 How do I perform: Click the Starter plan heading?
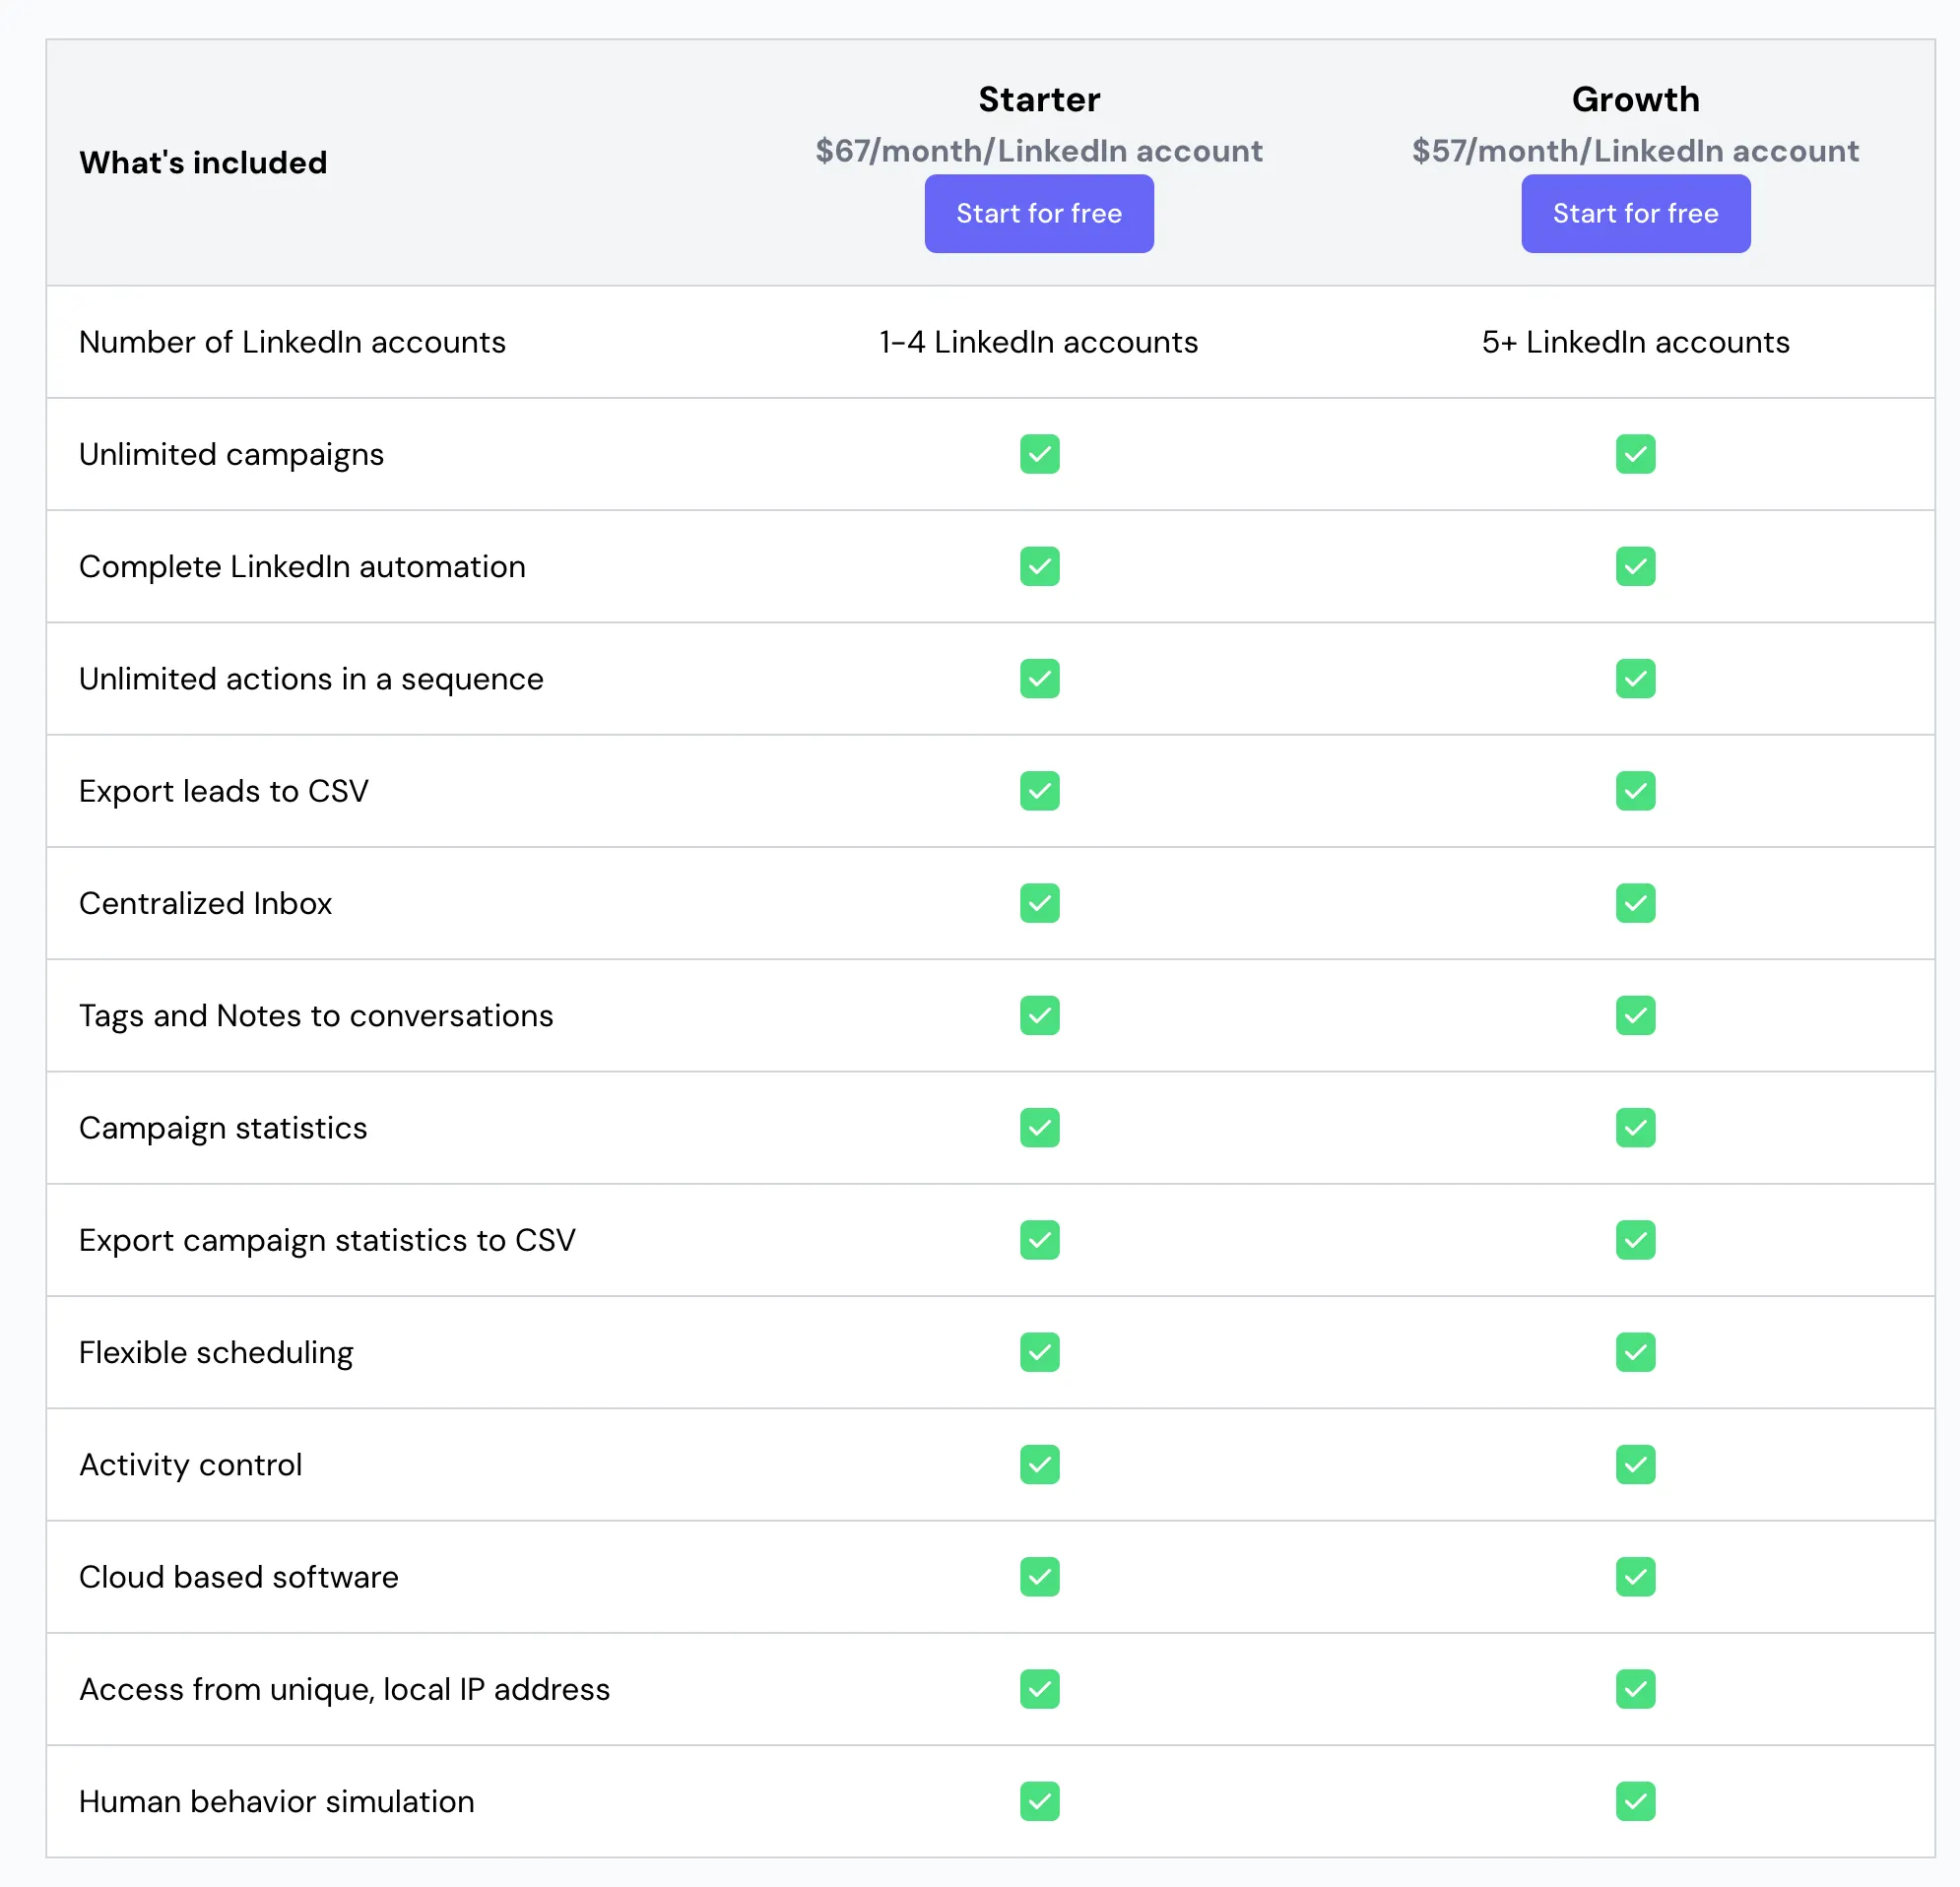pos(1038,99)
